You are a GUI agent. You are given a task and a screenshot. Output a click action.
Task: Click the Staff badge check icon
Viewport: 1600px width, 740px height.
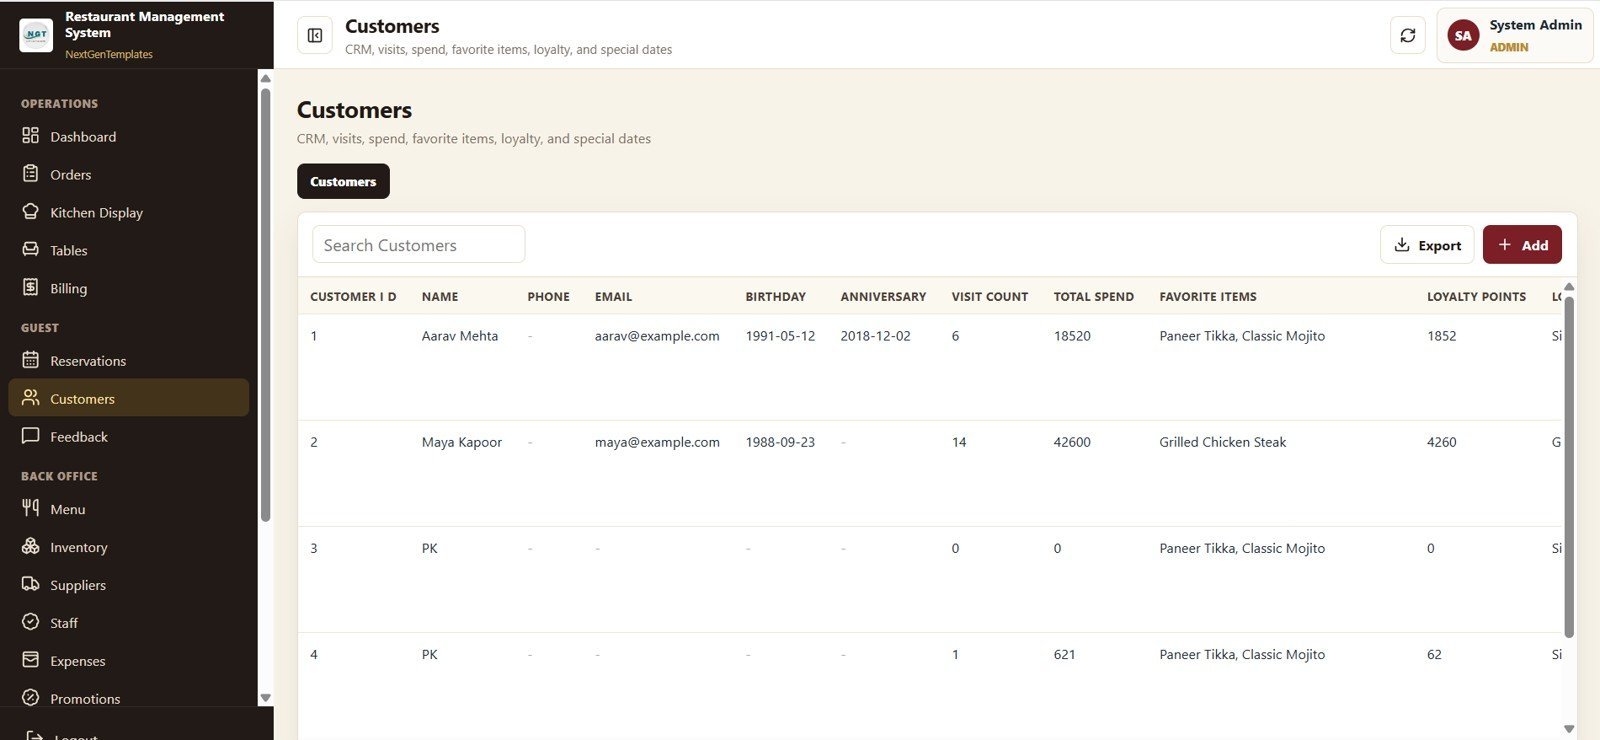[x=31, y=622]
